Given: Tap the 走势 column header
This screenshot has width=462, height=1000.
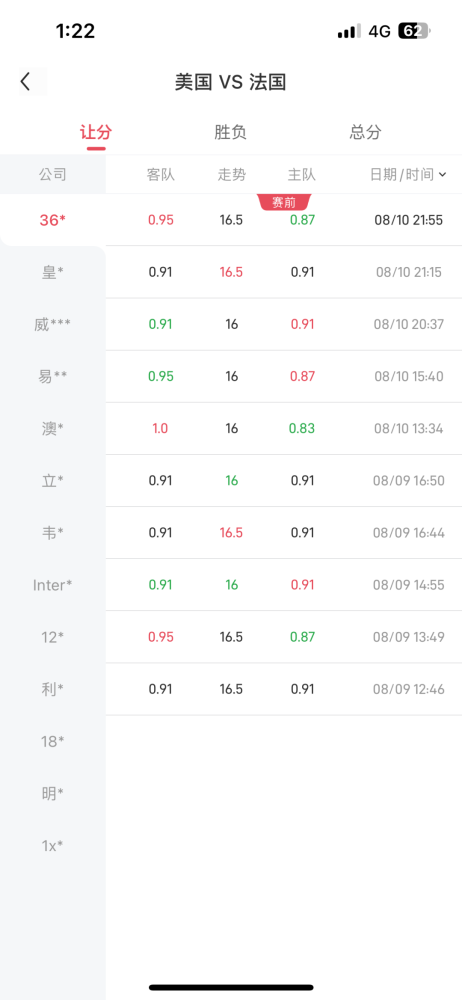Looking at the screenshot, I should 232,174.
